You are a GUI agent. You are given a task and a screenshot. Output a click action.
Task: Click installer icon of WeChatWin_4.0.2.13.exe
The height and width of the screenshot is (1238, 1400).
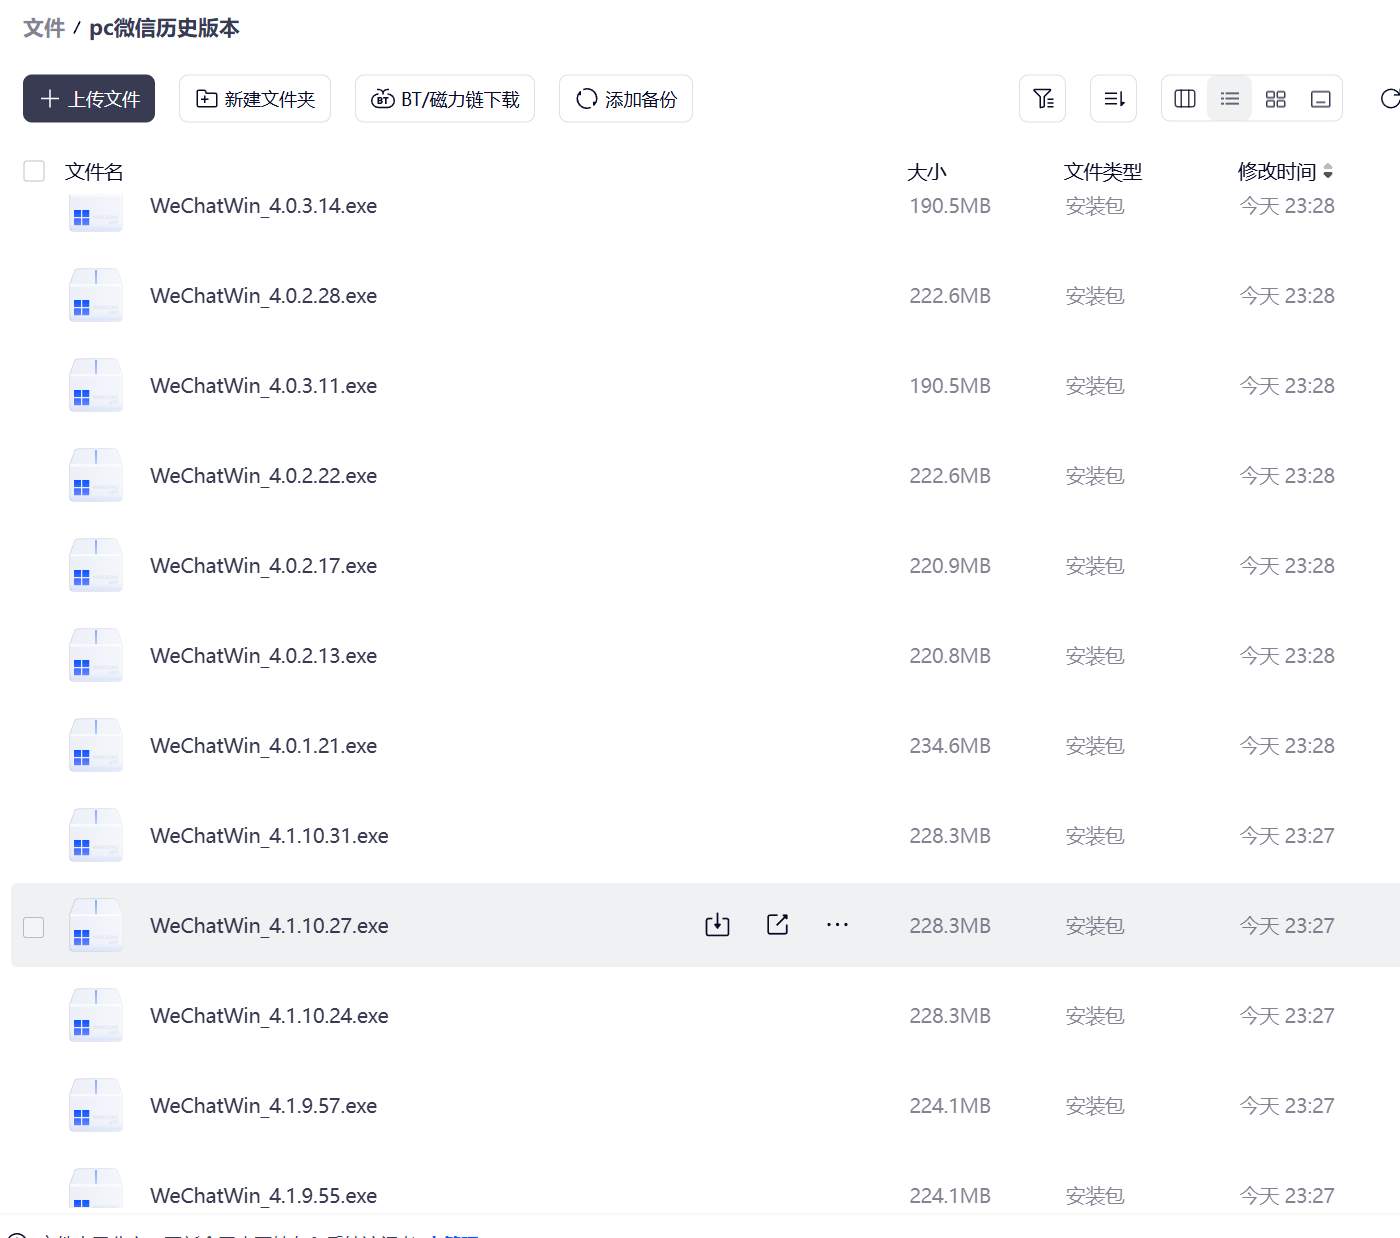[96, 655]
